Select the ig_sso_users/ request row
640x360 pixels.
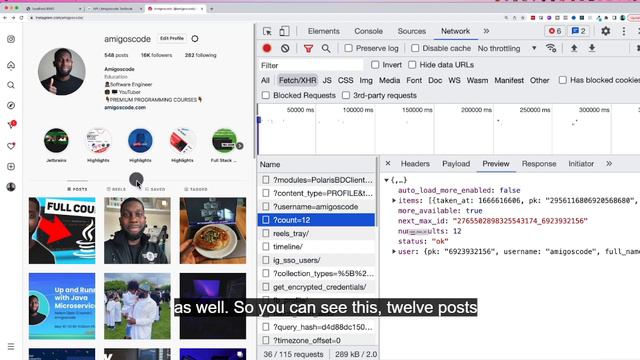pyautogui.click(x=316, y=260)
